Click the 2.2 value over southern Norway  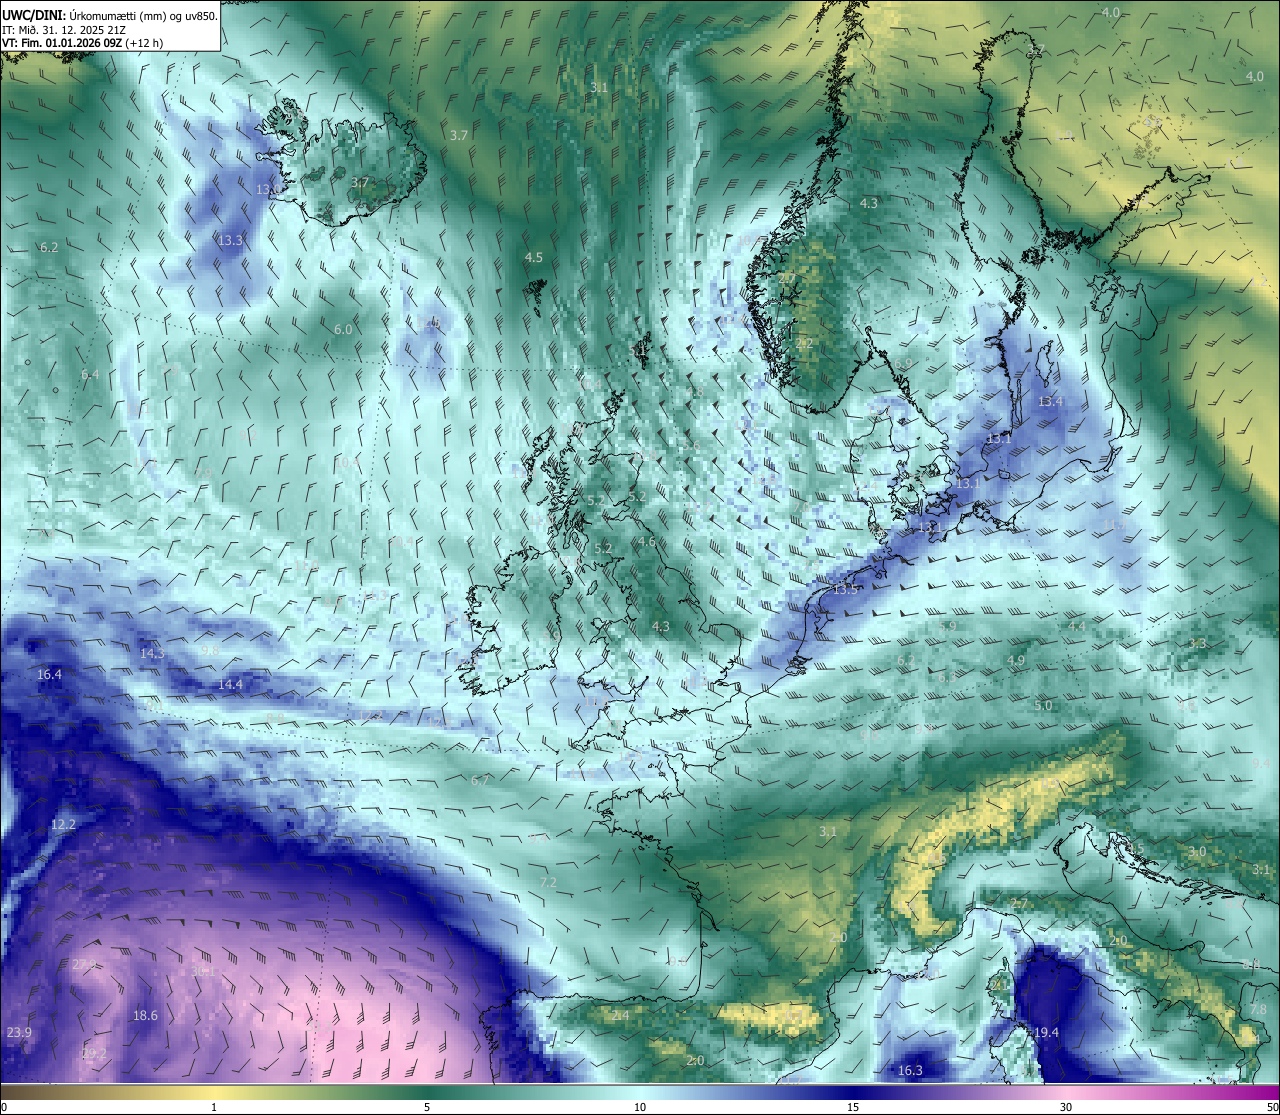coord(804,344)
